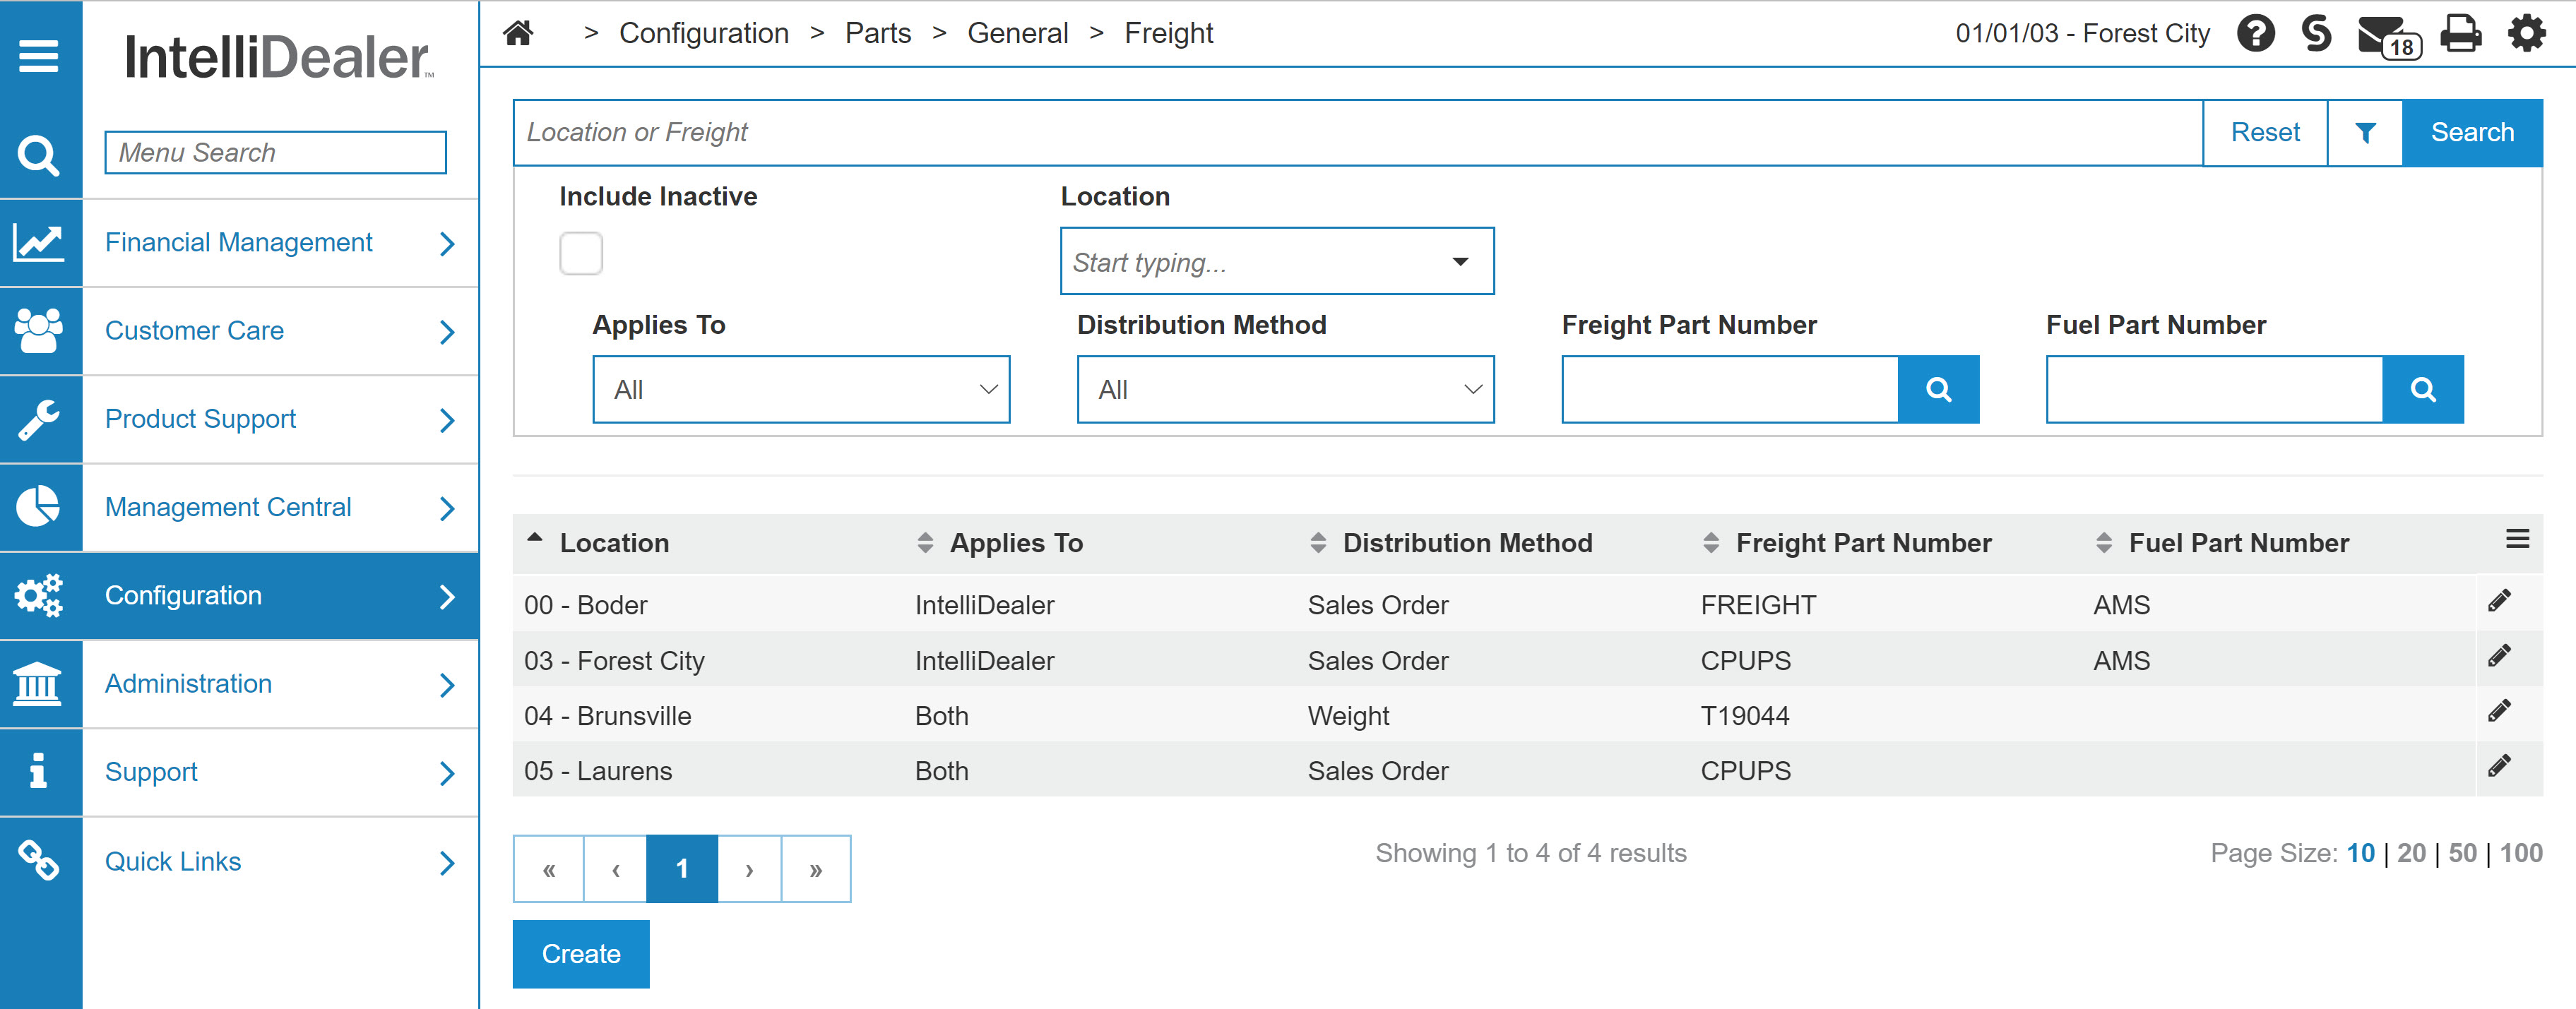The width and height of the screenshot is (2576, 1009).
Task: Click the Support info icon
Action: point(39,772)
